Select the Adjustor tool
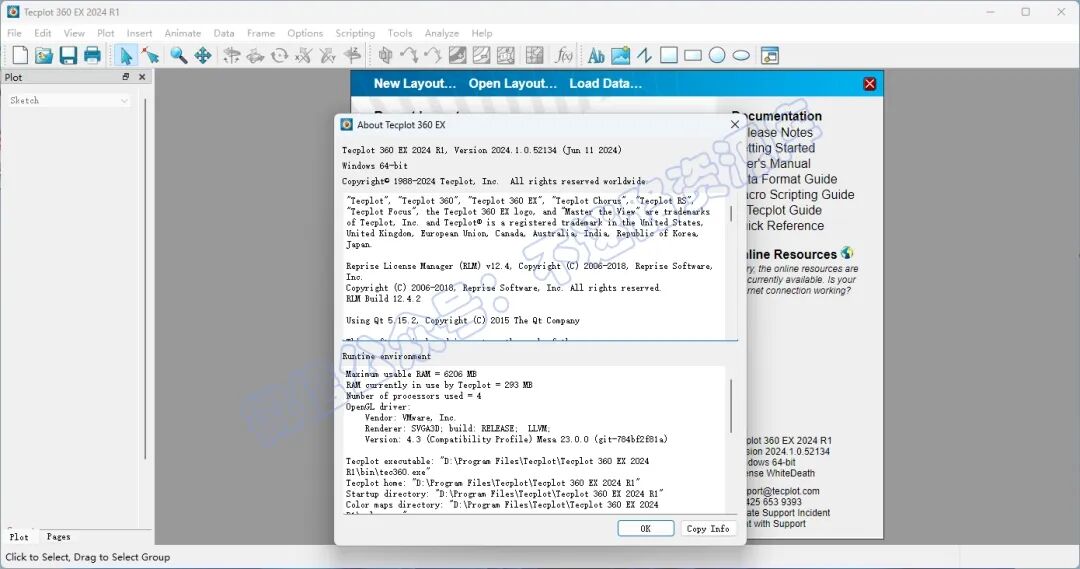Image resolution: width=1080 pixels, height=569 pixels. click(x=150, y=55)
